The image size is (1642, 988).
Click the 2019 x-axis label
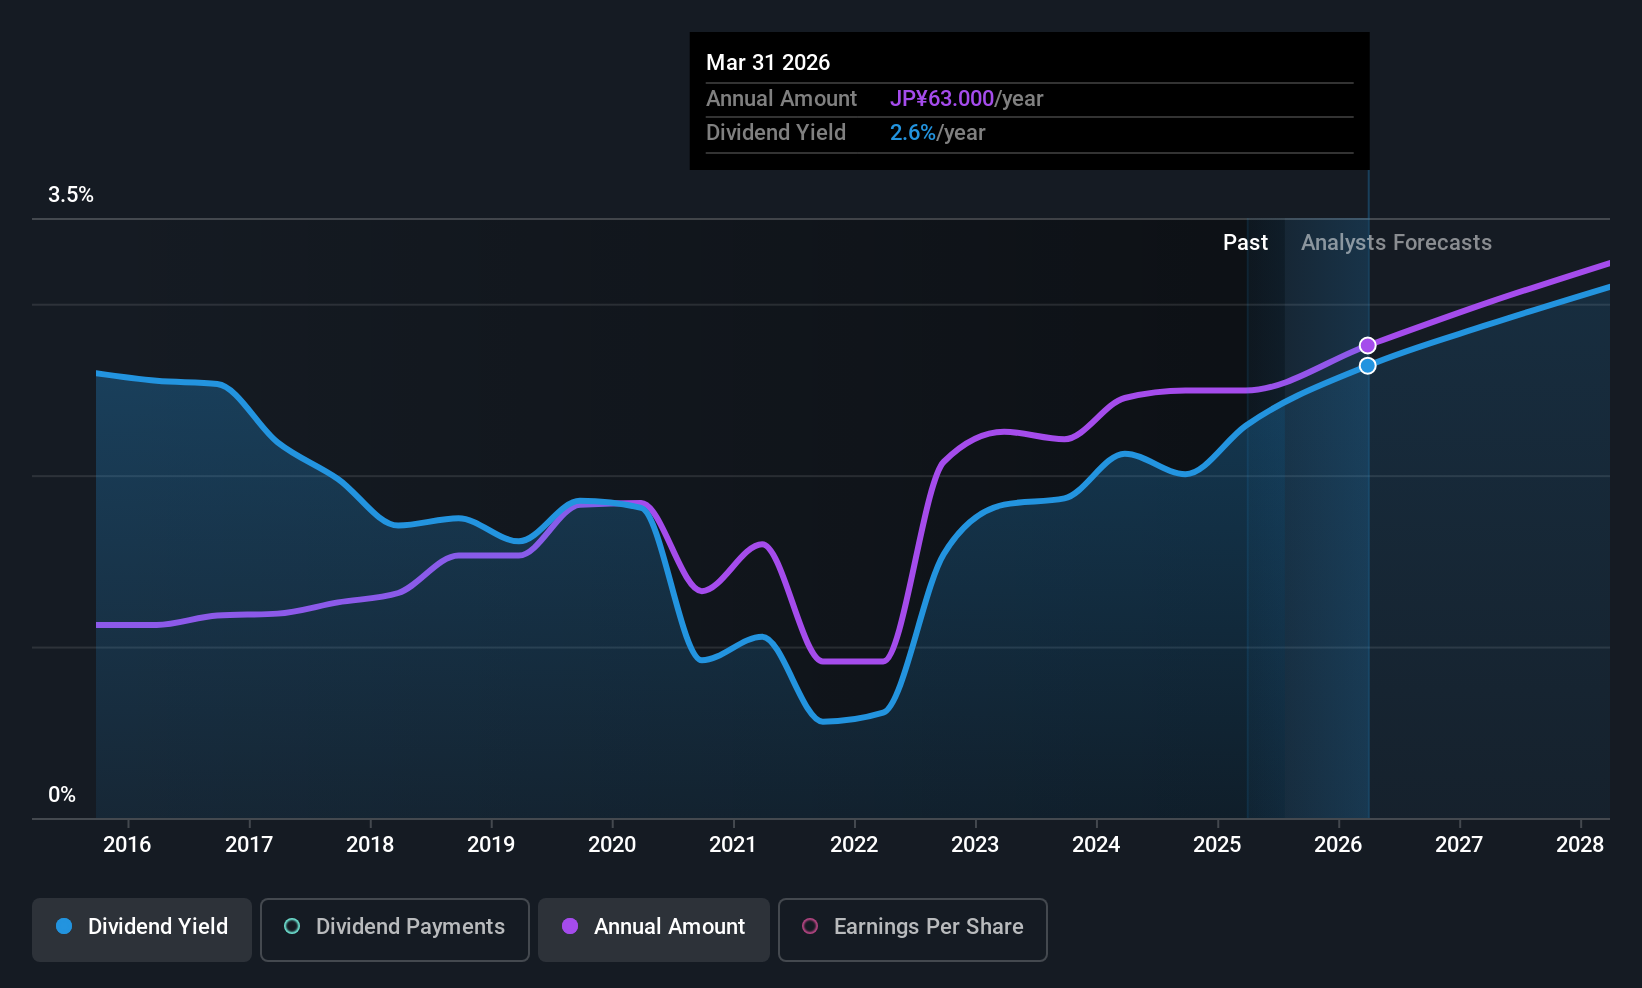[491, 844]
